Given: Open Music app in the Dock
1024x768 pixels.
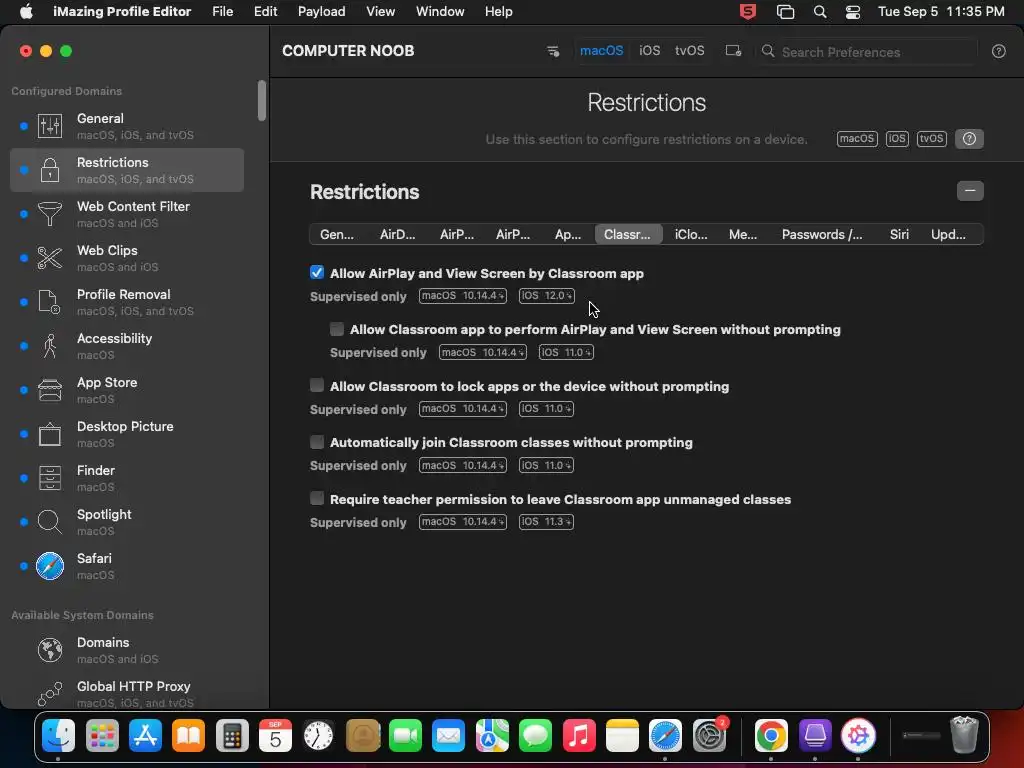Looking at the screenshot, I should 579,736.
